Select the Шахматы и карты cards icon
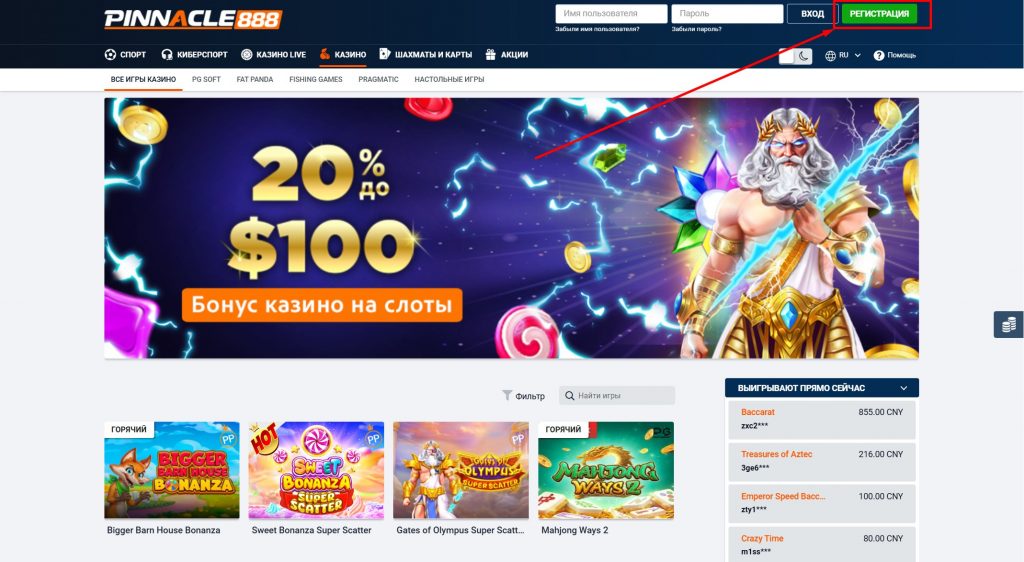 (385, 54)
